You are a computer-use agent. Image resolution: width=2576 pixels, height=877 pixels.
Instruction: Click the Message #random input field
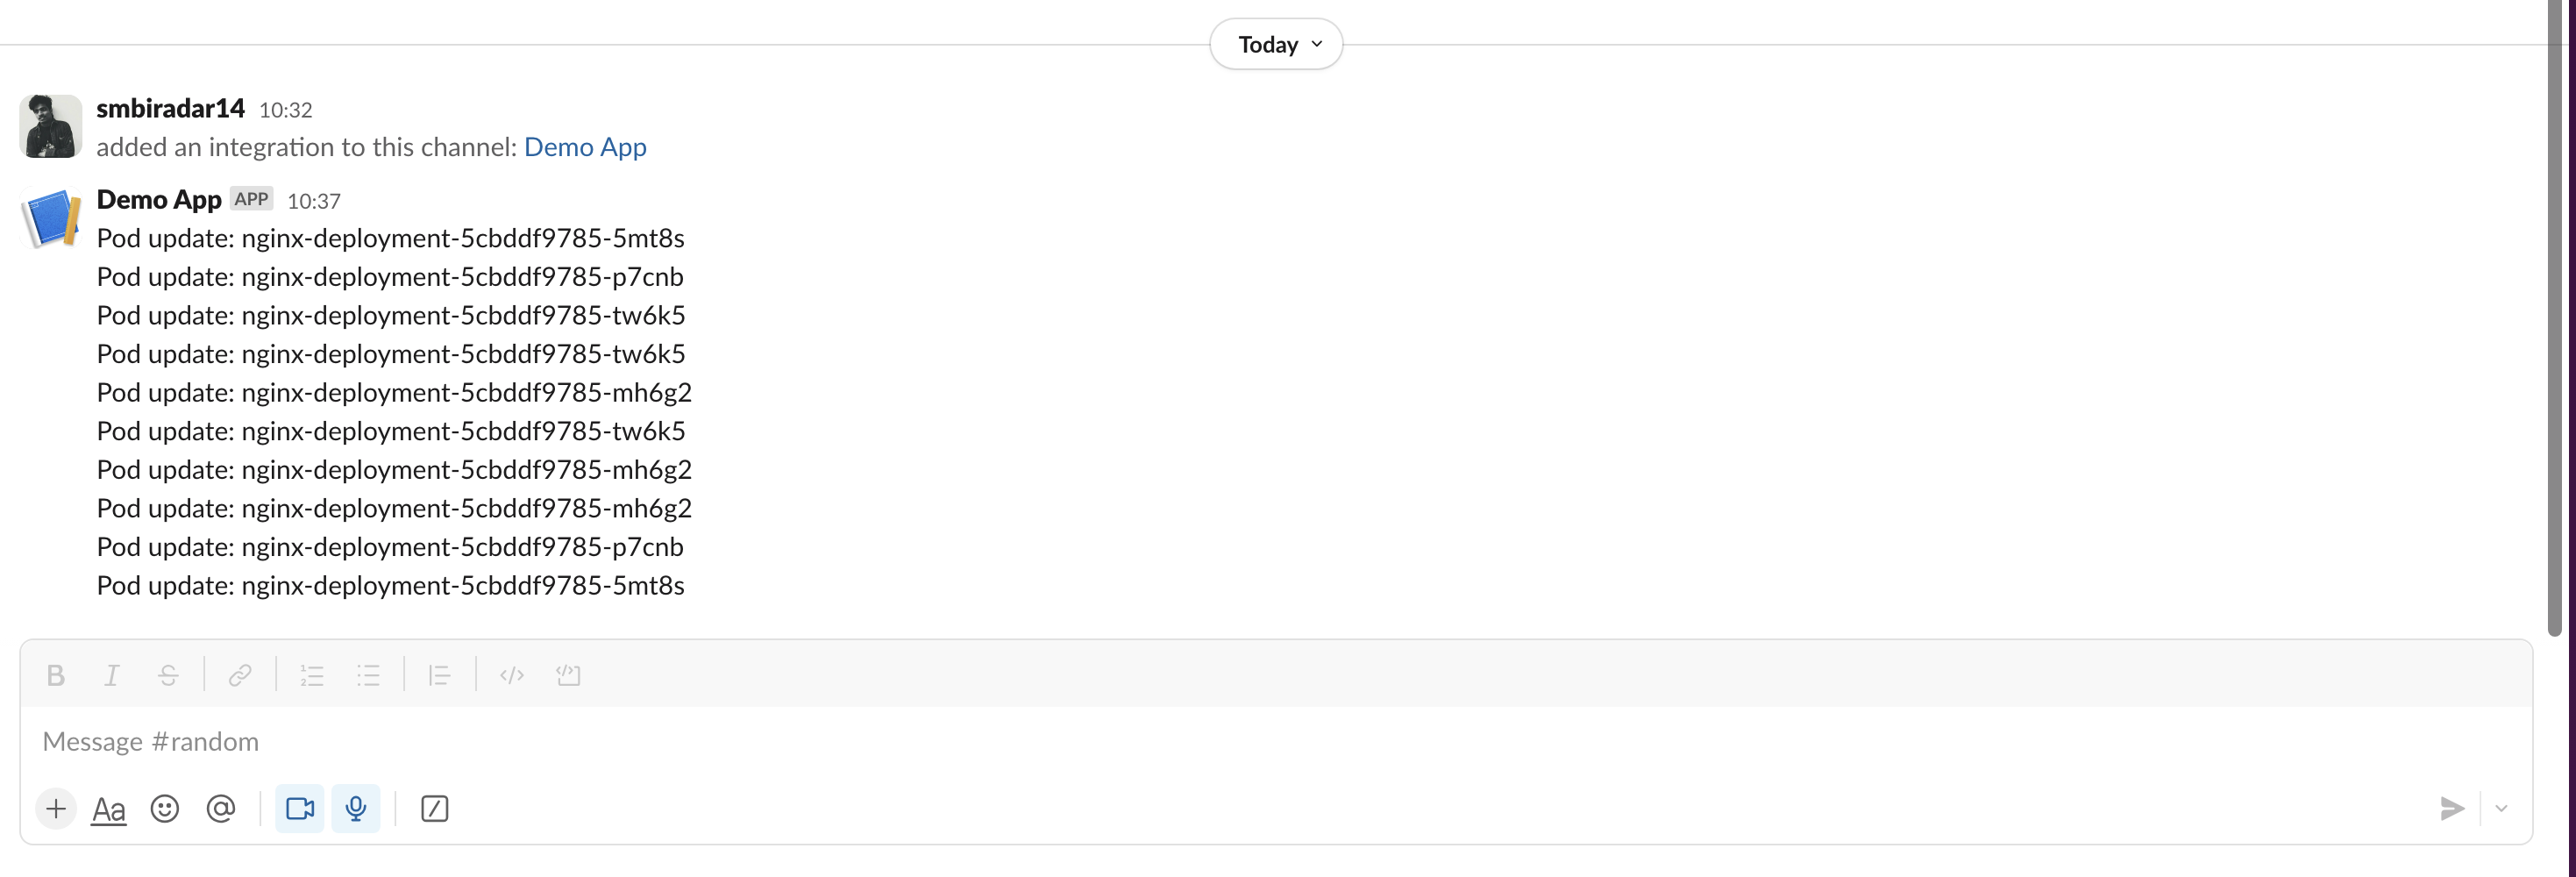1276,741
